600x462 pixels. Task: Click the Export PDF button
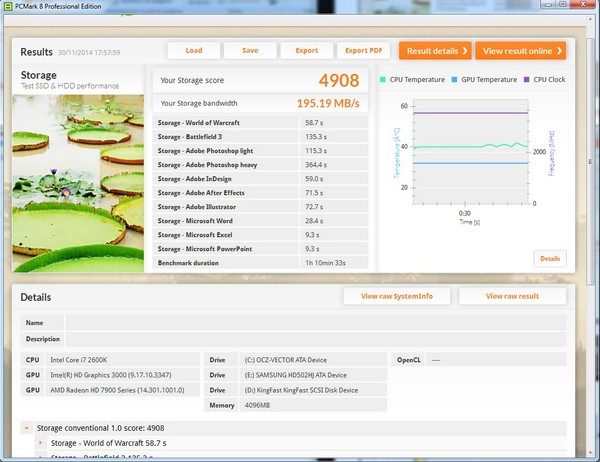point(364,51)
